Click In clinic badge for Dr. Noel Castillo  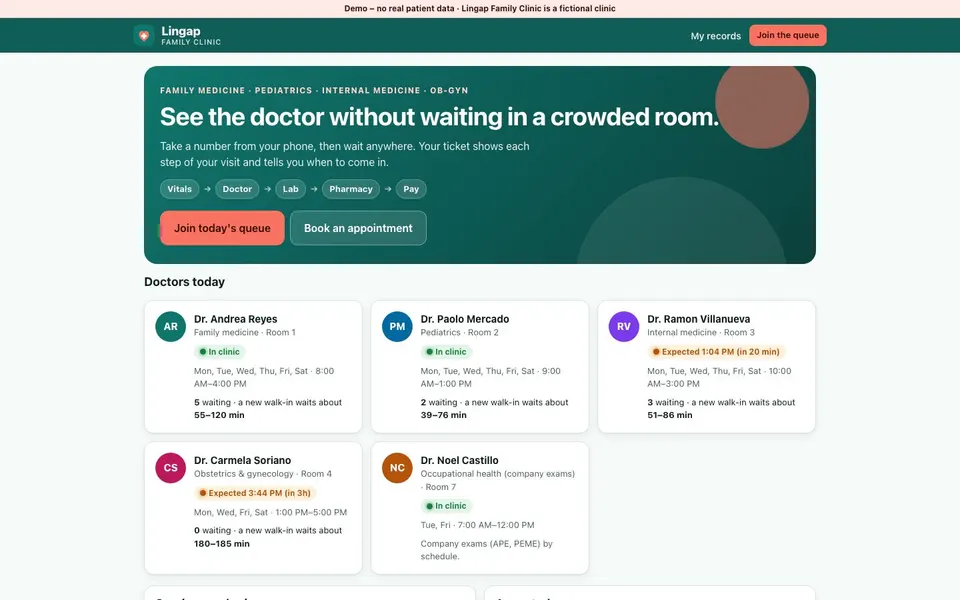coord(446,506)
